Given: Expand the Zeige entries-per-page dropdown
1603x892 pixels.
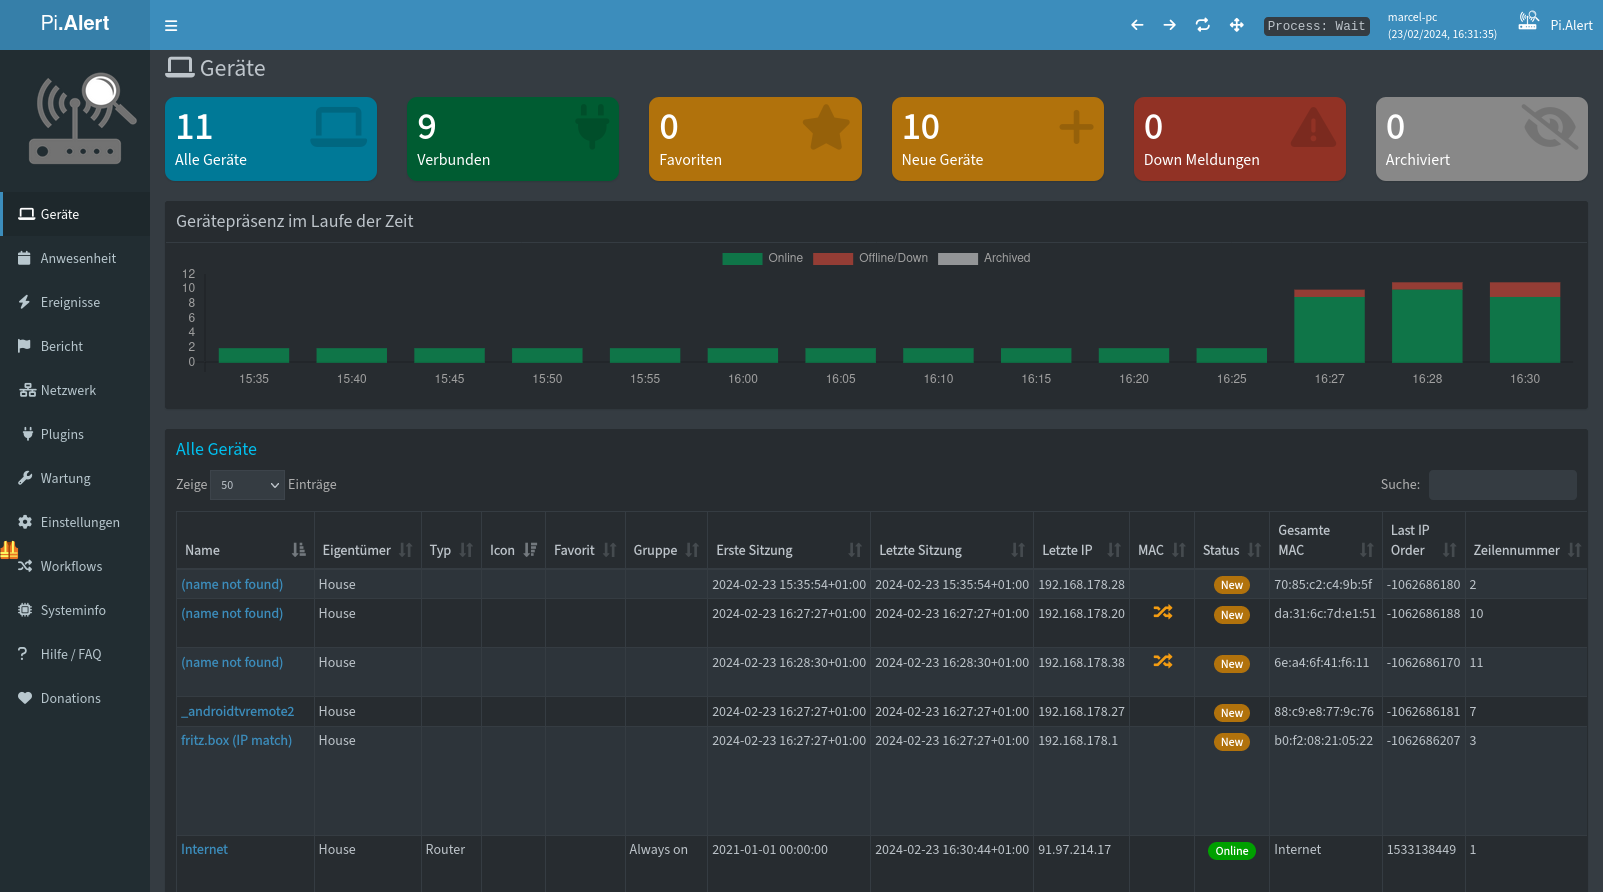Looking at the screenshot, I should (248, 485).
